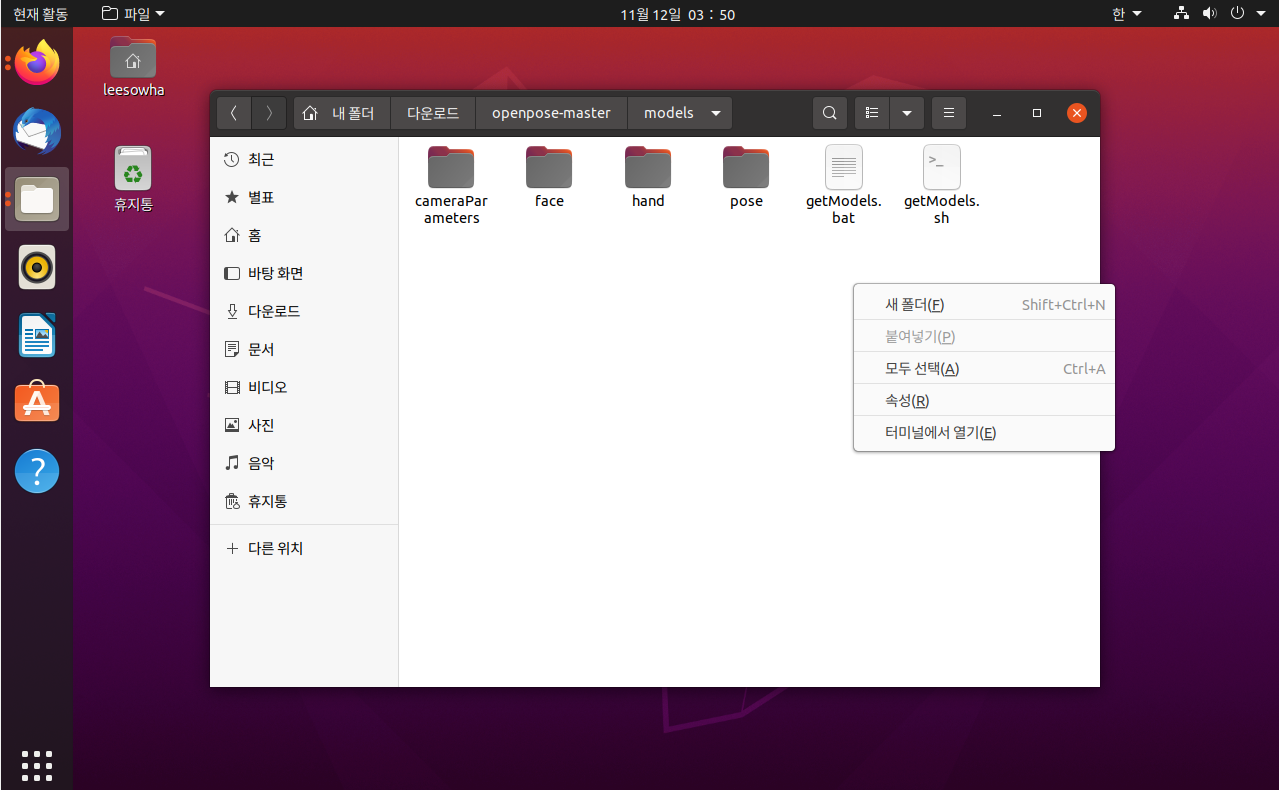Expand the models path dropdown arrow

click(x=716, y=113)
